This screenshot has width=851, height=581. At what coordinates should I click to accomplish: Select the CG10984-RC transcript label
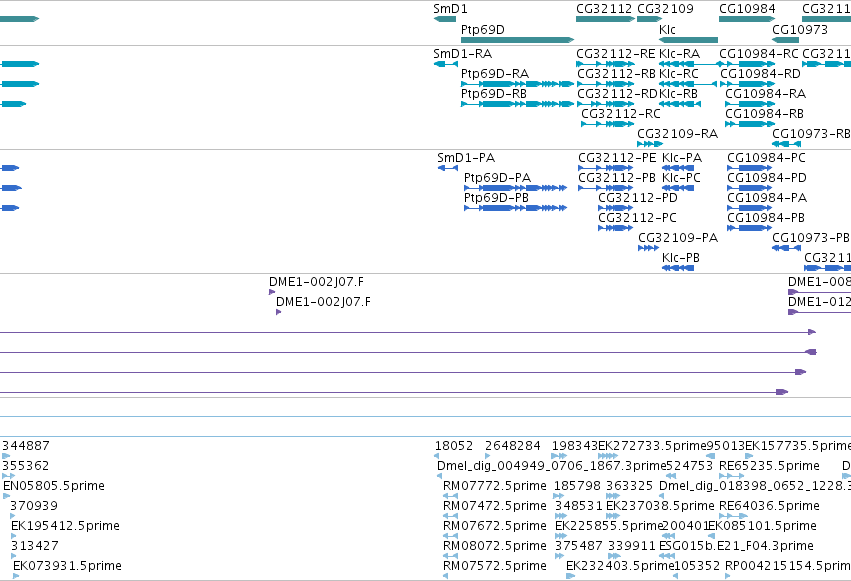click(x=759, y=54)
